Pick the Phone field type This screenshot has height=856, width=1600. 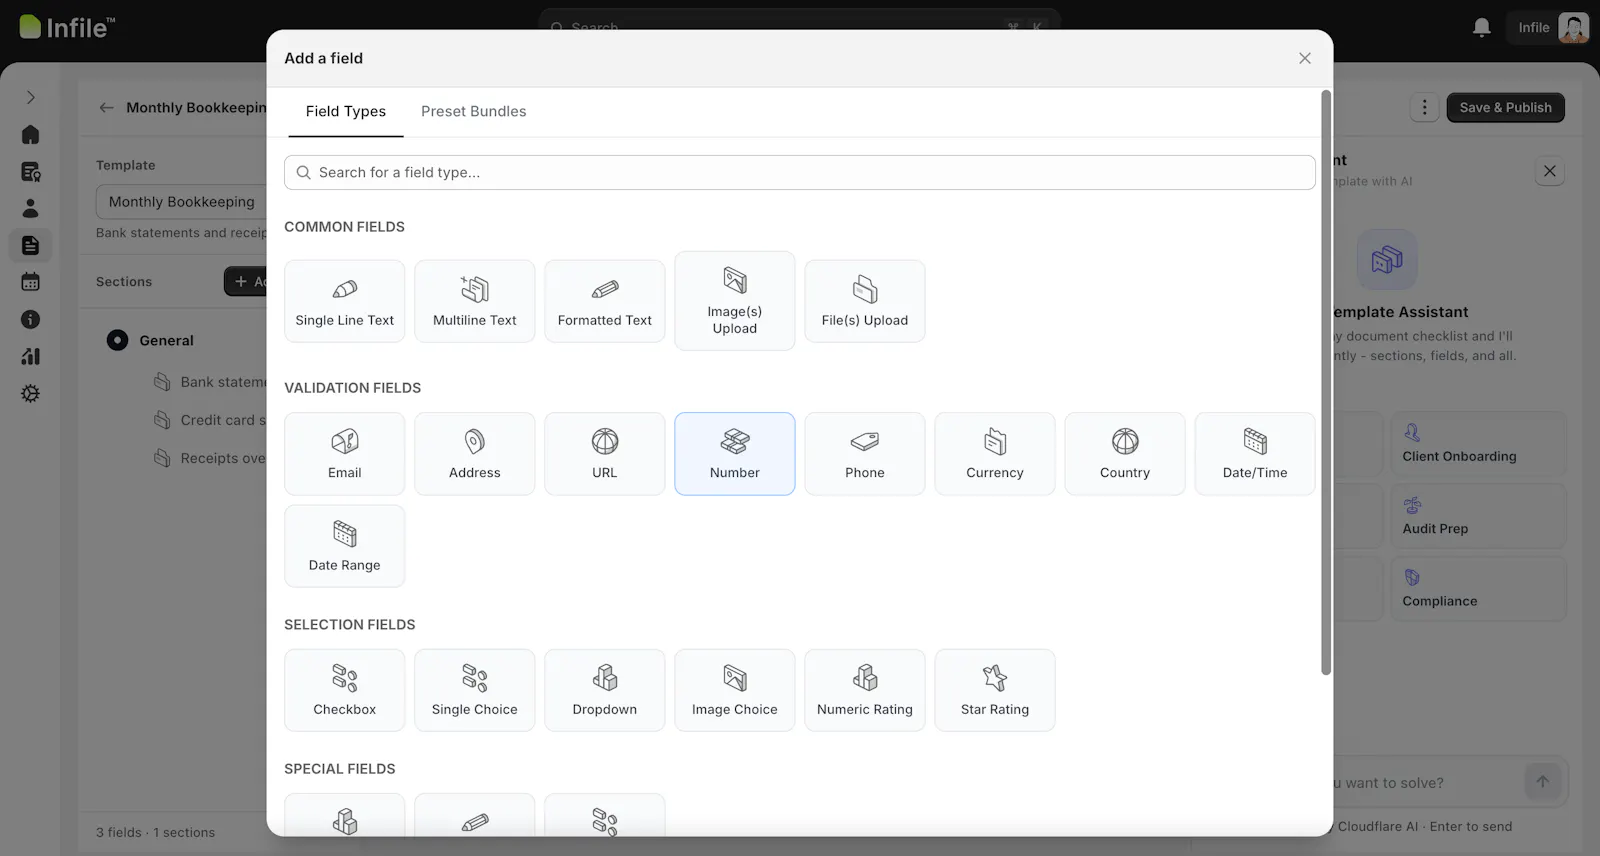864,454
